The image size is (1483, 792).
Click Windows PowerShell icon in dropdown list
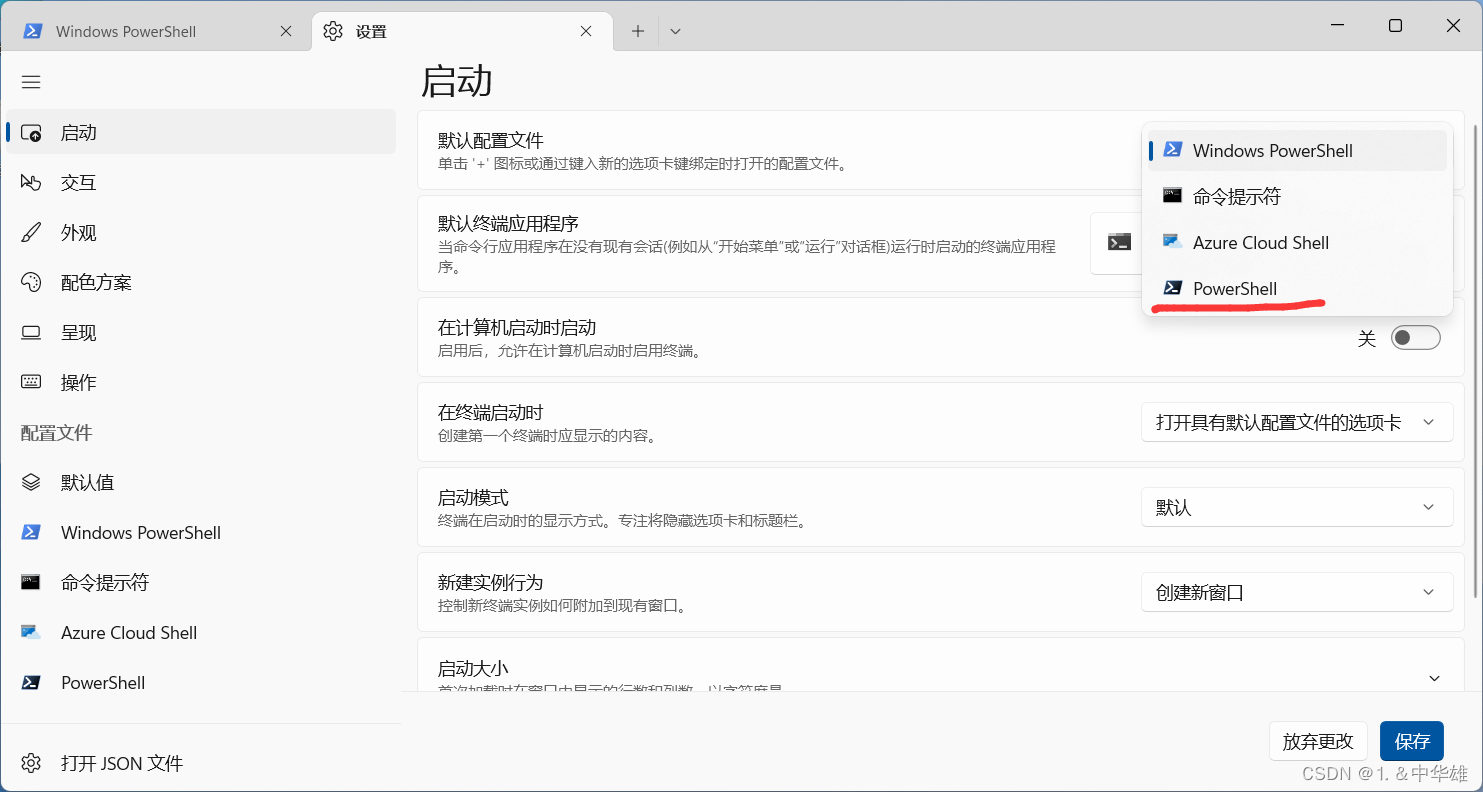point(1173,150)
